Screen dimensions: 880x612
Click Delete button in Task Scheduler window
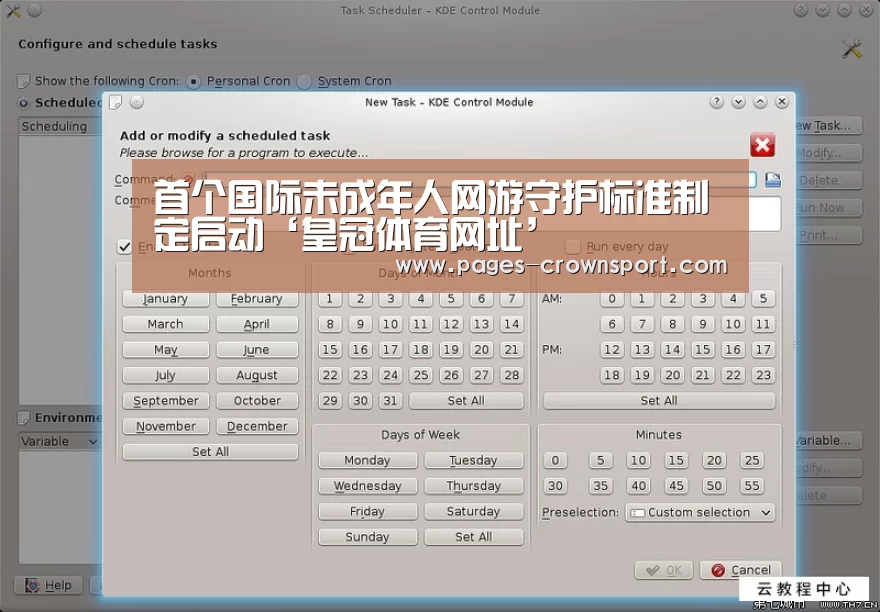[x=826, y=180]
